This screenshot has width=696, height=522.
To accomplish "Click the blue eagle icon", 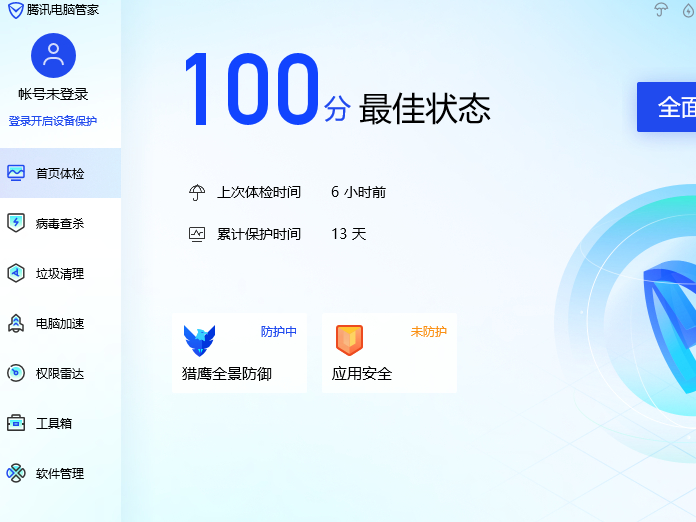I will 199,340.
